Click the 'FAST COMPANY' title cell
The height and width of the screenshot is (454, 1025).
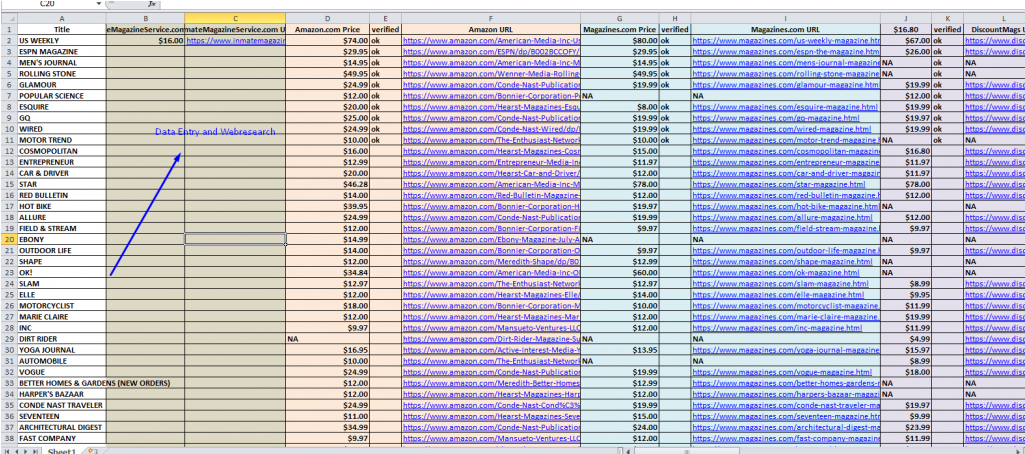tap(62, 438)
